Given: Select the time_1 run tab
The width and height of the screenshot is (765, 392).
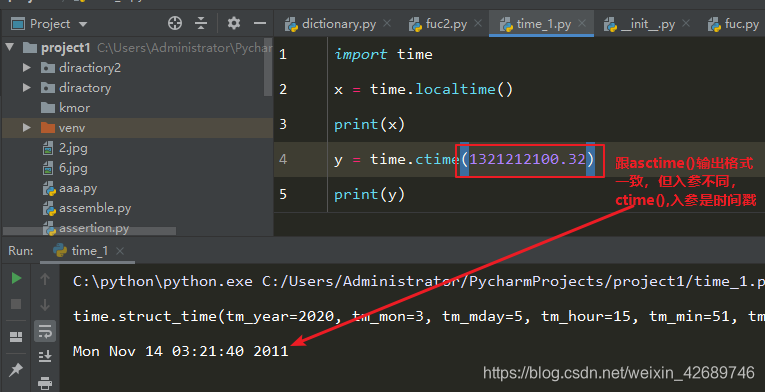Looking at the screenshot, I should point(89,251).
